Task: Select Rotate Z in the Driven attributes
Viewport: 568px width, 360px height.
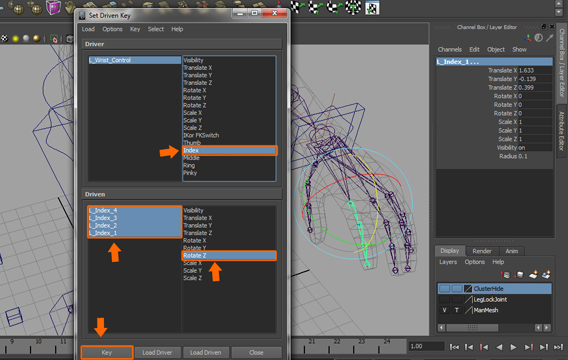Action: (x=229, y=256)
